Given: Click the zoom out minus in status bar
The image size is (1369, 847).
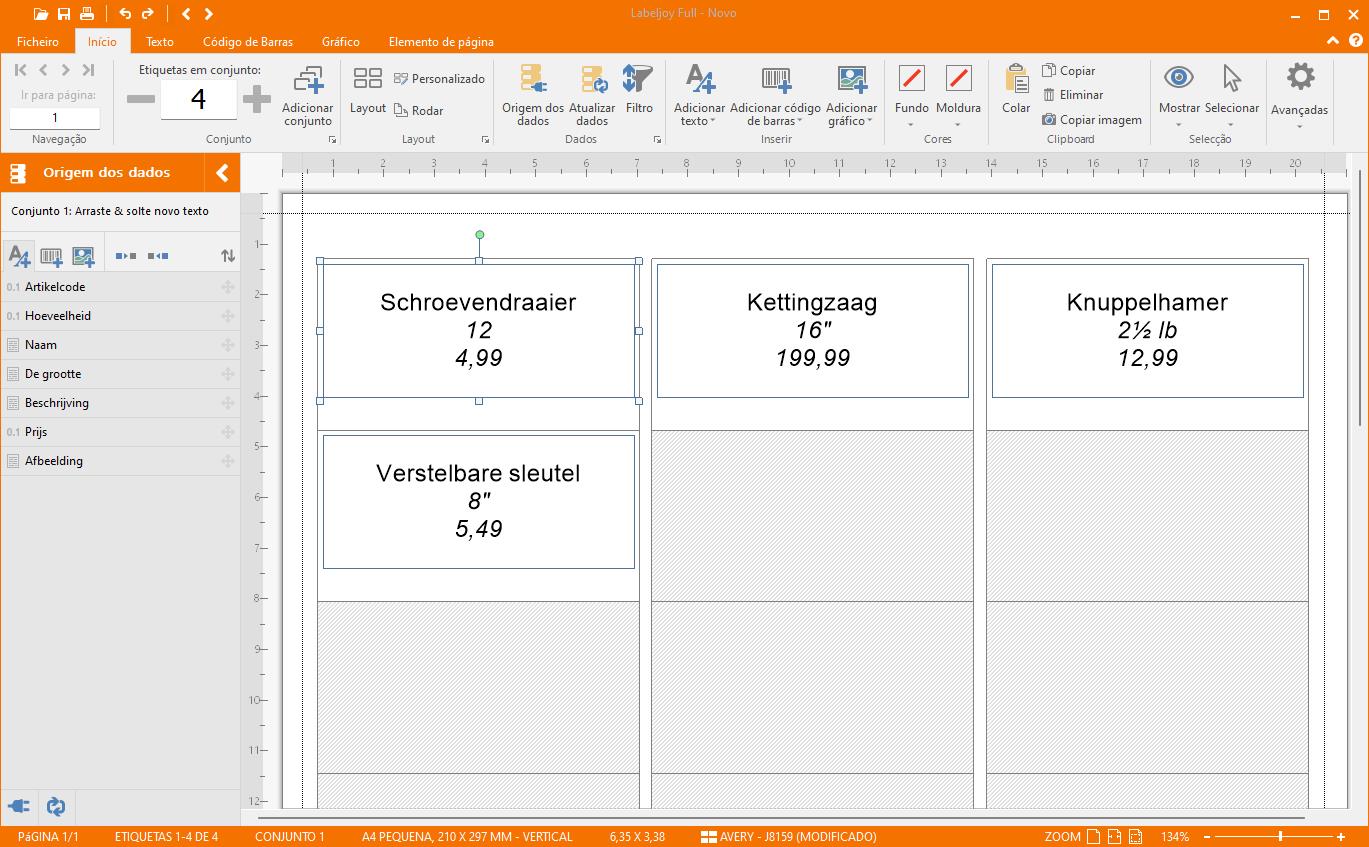Looking at the screenshot, I should click(1207, 836).
